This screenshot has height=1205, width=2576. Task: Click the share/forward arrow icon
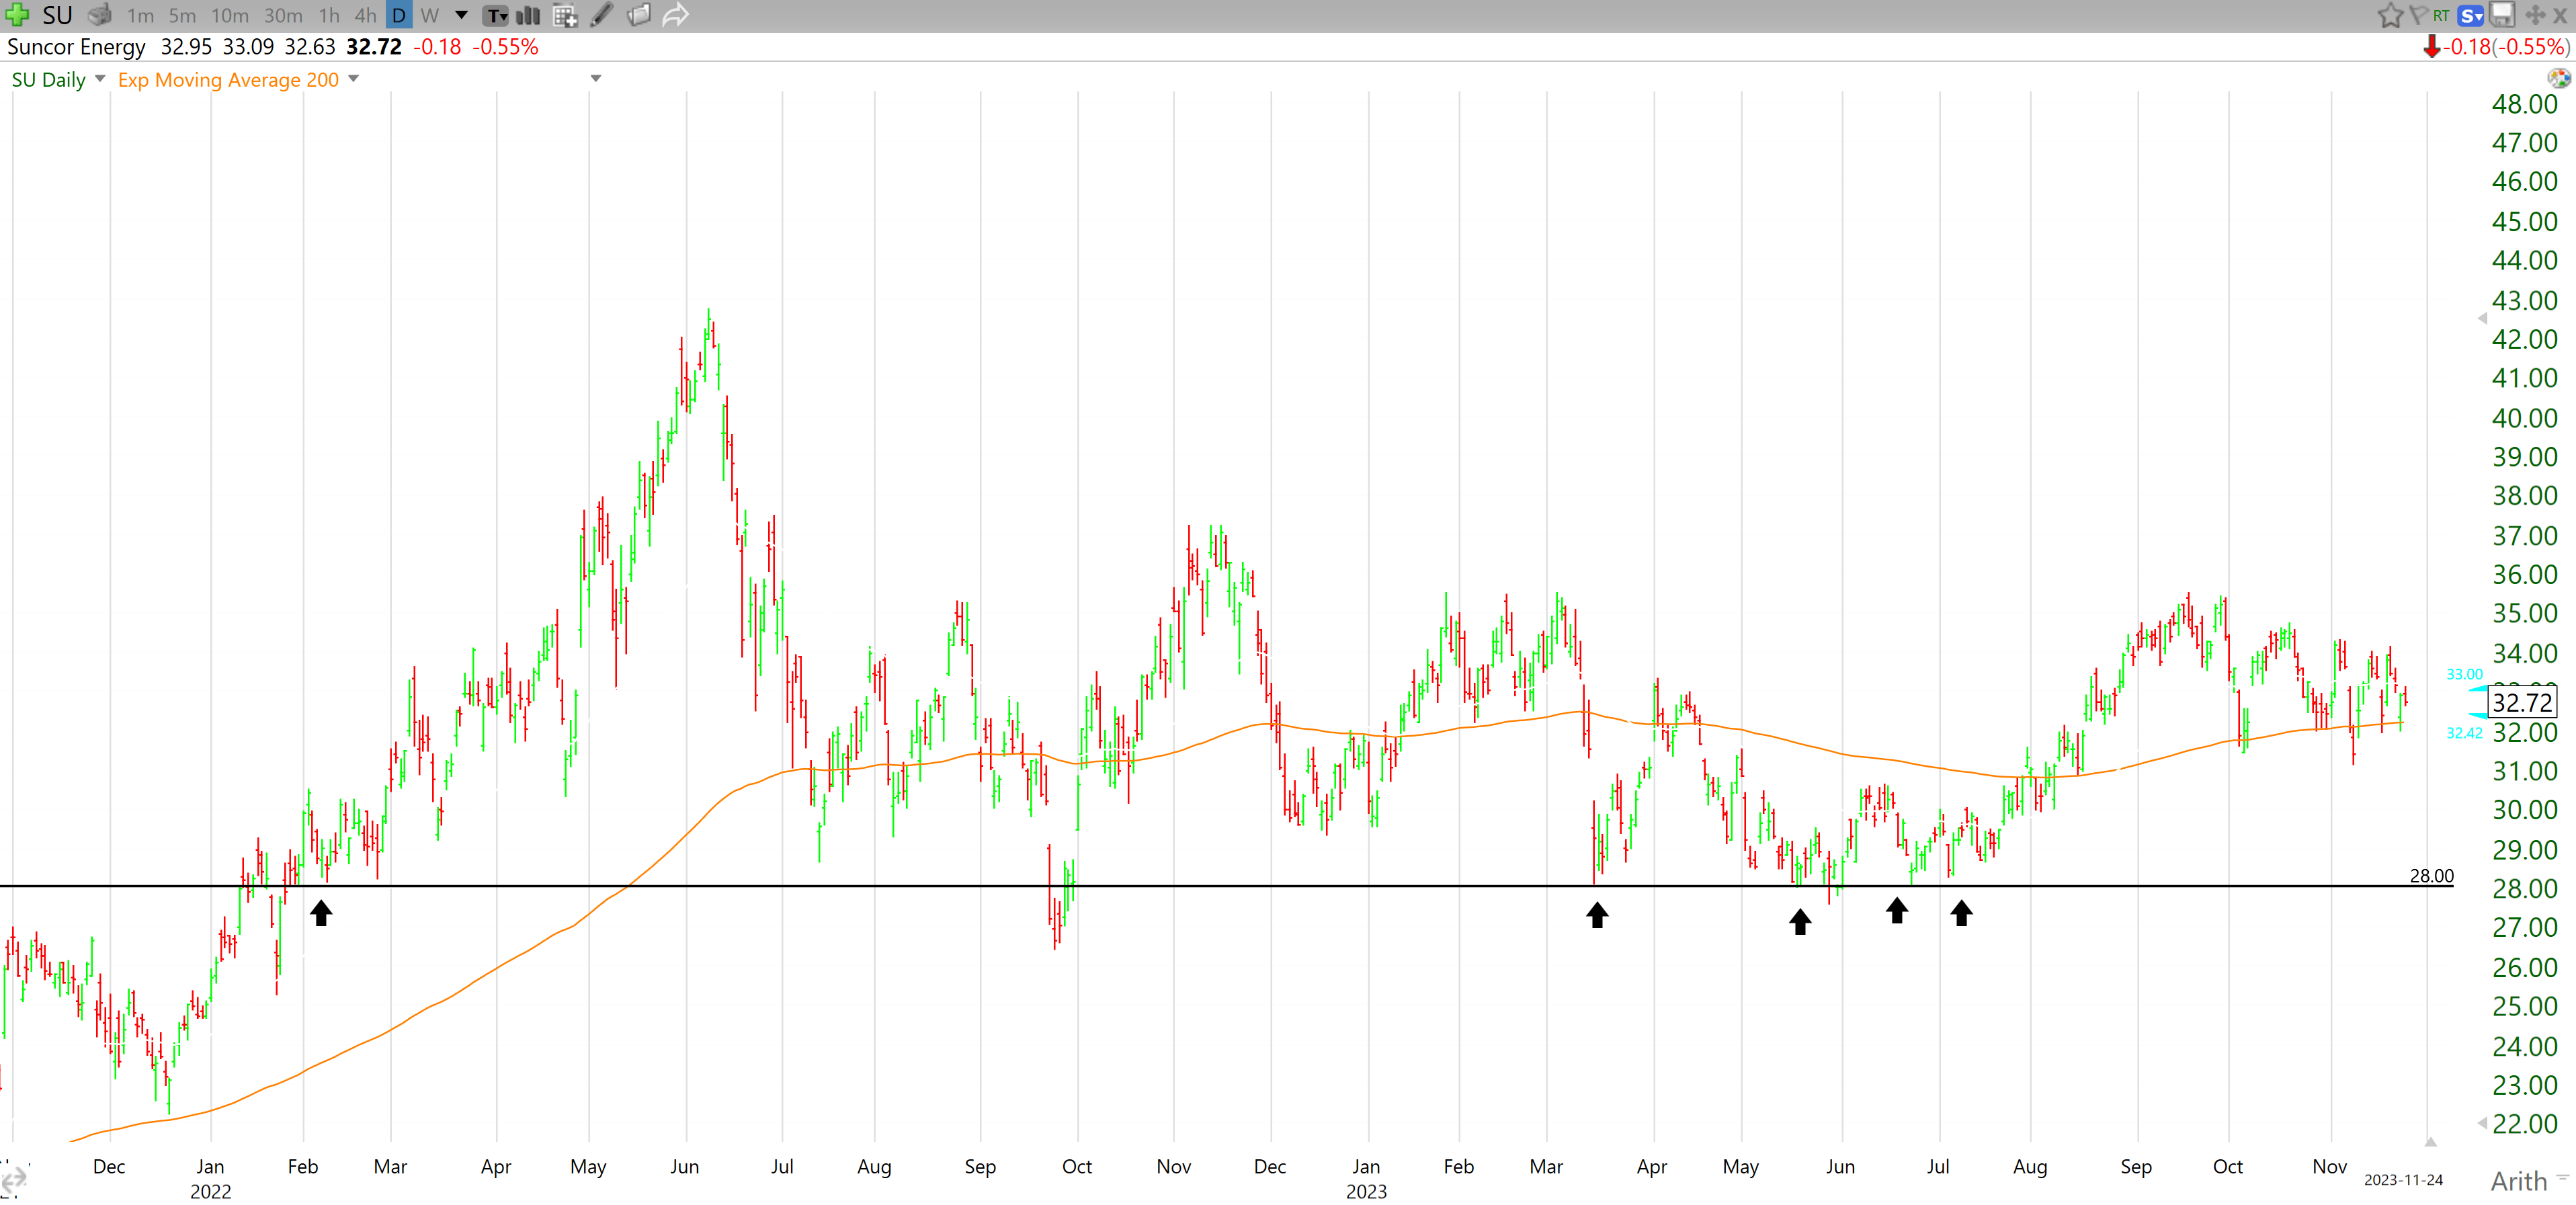677,15
